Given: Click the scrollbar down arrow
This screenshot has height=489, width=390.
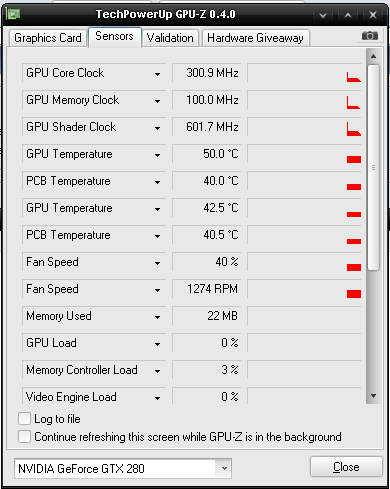Looking at the screenshot, I should coord(373,396).
